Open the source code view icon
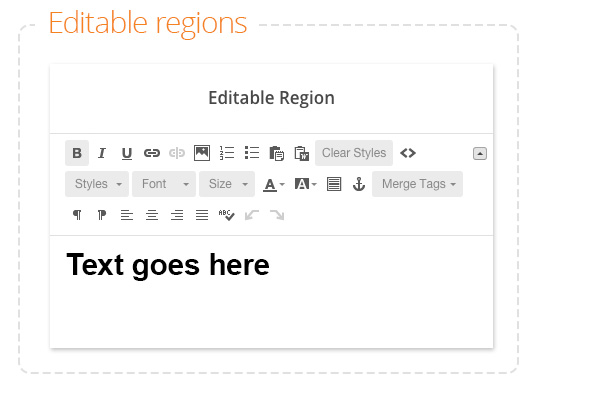The image size is (616, 399). 408,153
